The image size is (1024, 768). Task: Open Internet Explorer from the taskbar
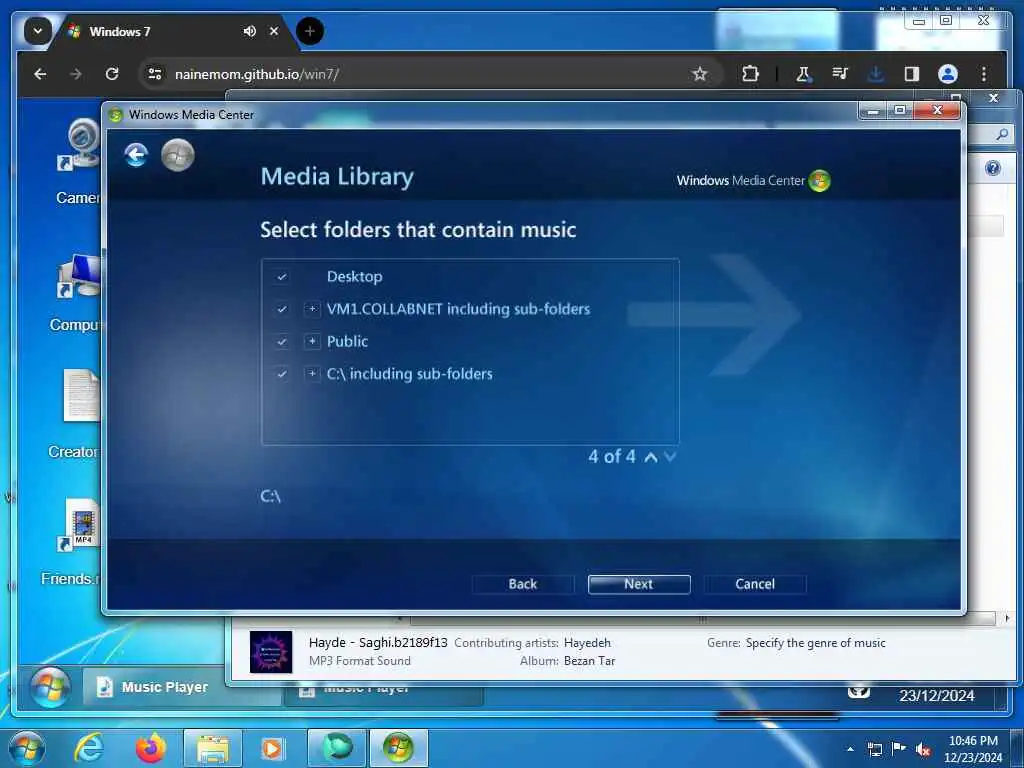89,748
